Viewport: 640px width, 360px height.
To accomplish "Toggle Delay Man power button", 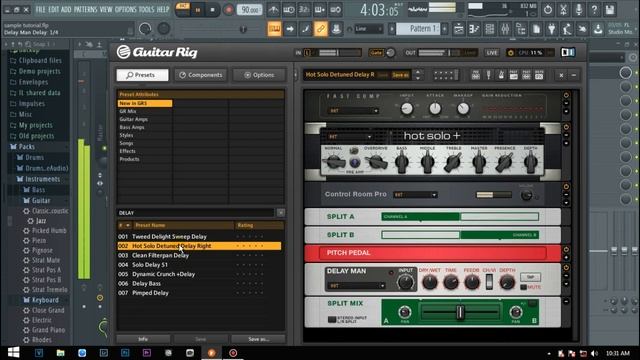I will pos(566,268).
